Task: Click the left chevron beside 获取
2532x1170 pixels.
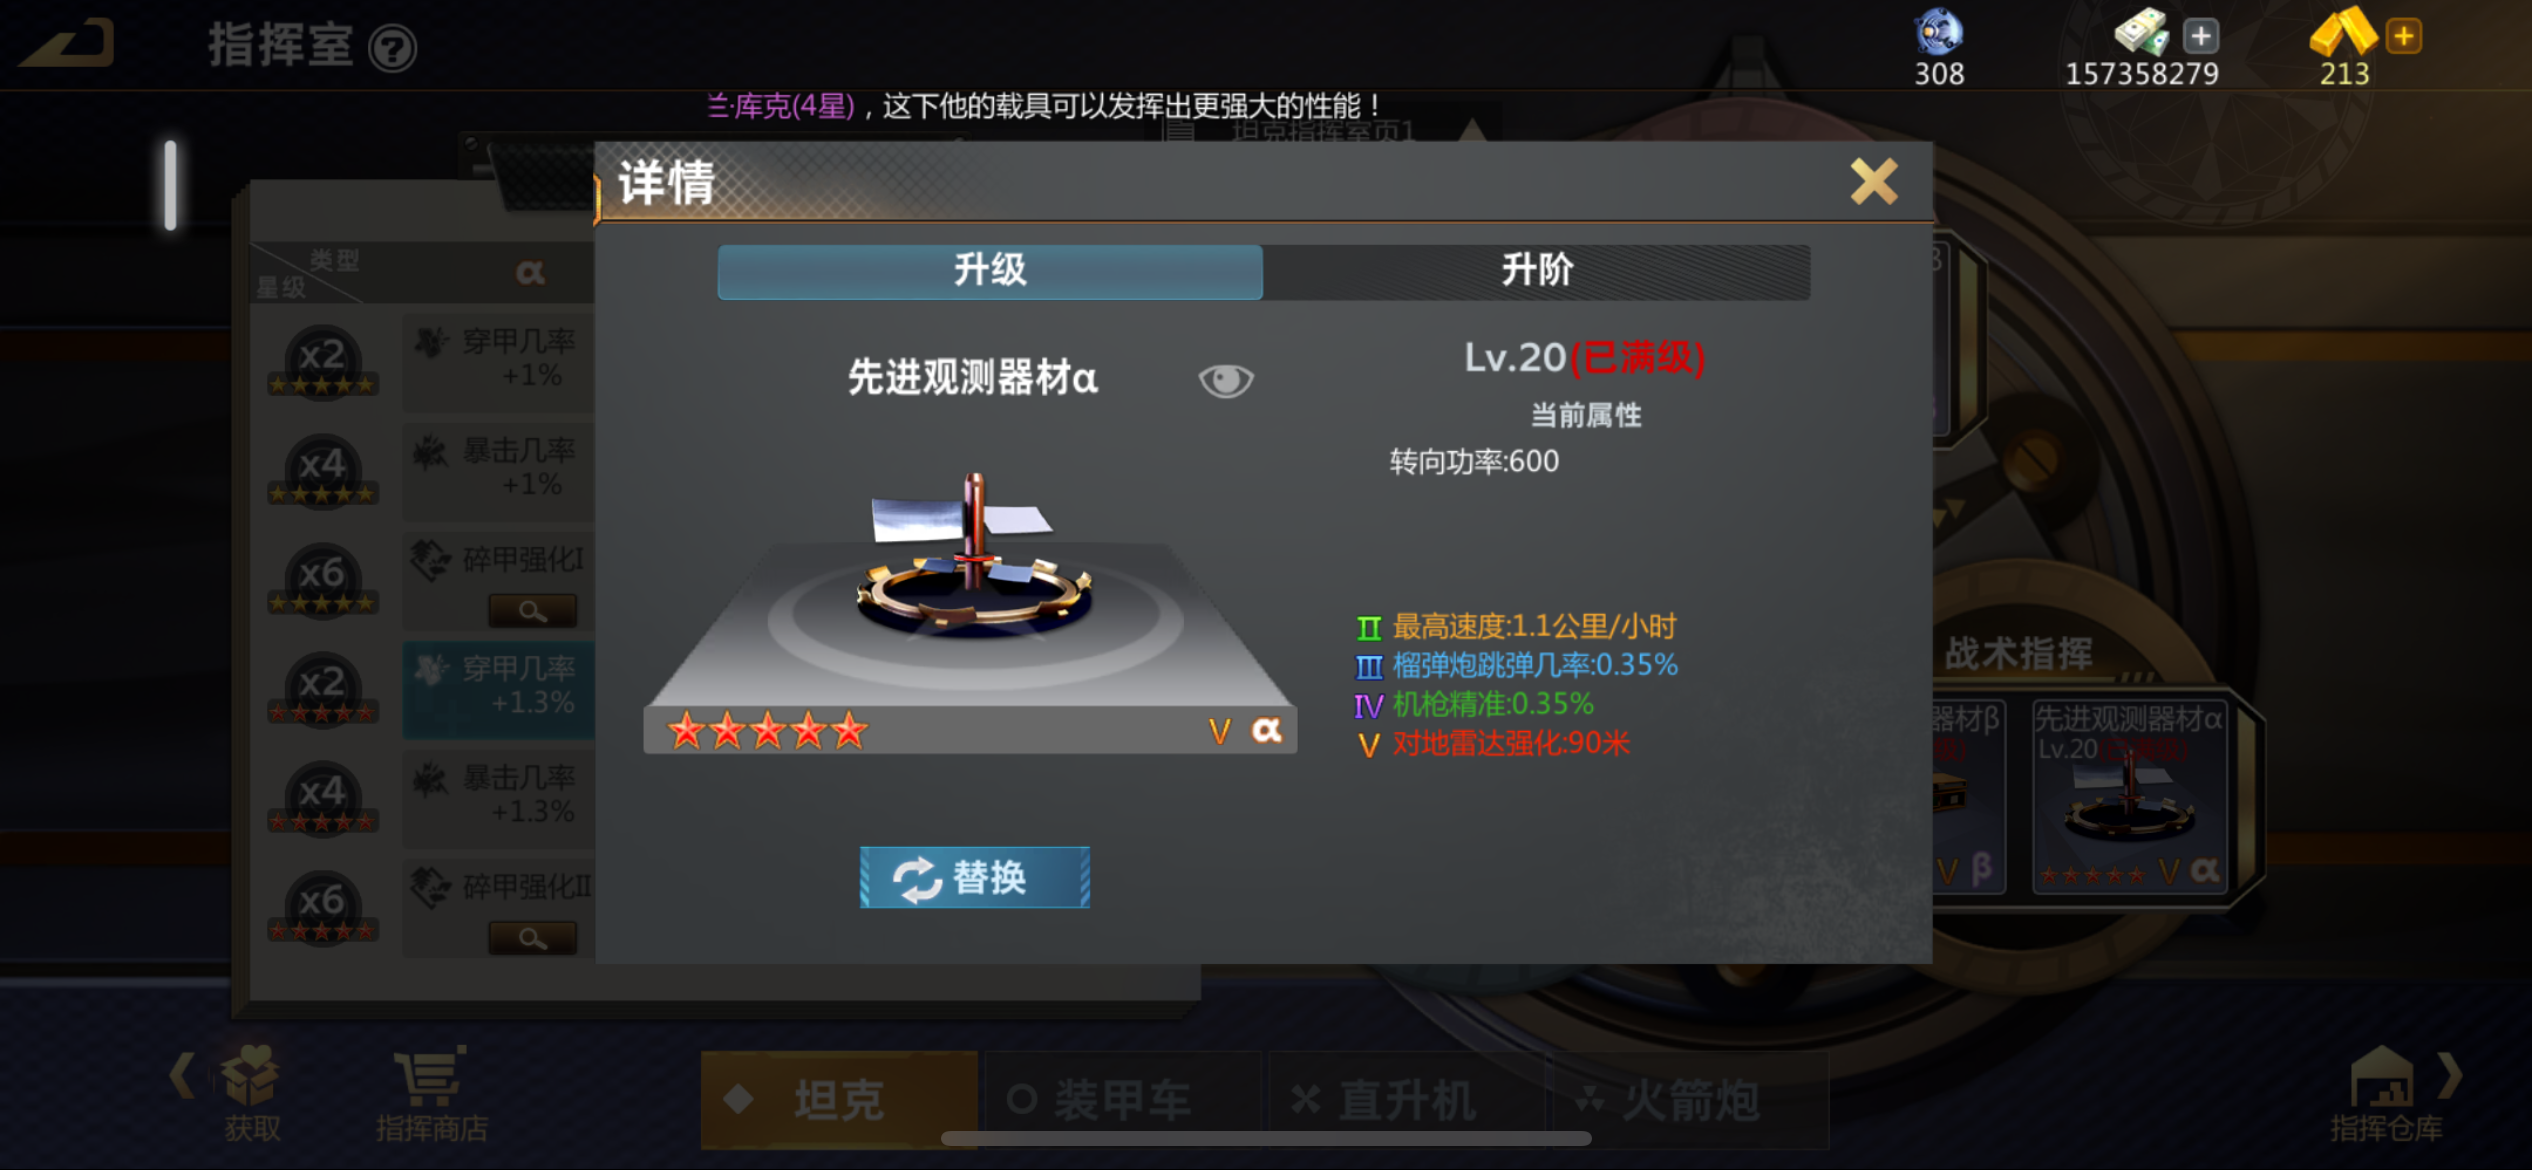Action: click(182, 1075)
